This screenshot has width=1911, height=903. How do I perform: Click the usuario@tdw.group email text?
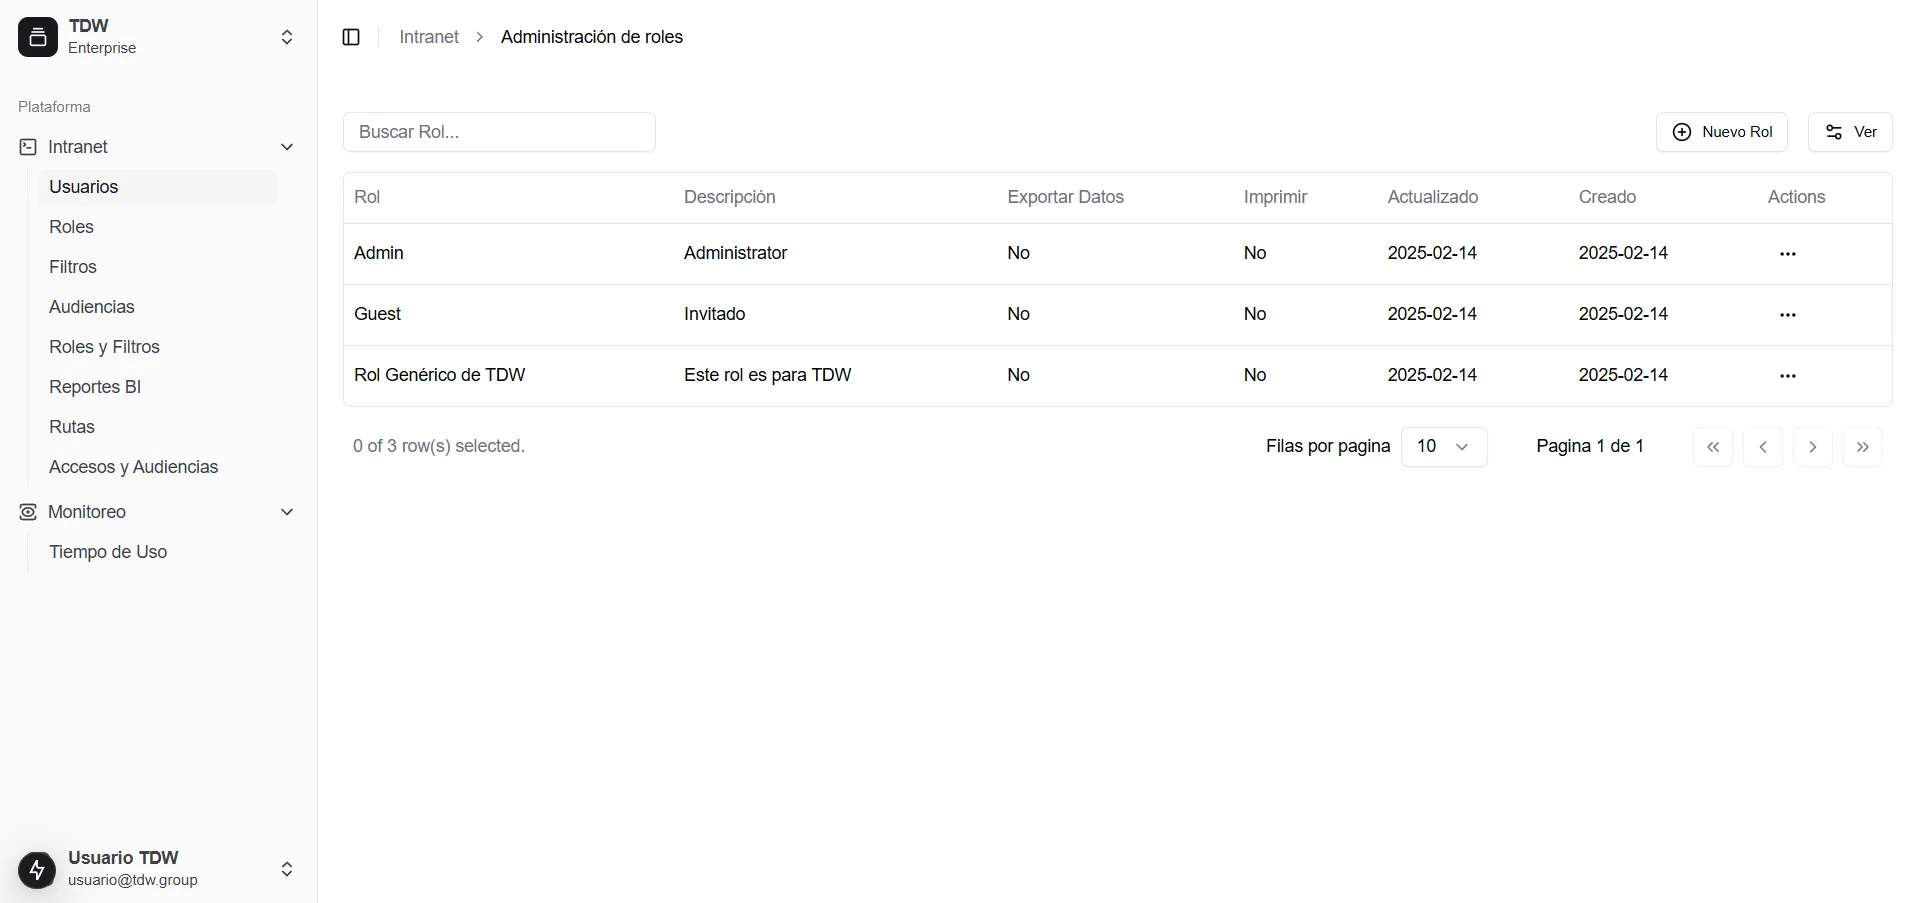point(133,880)
